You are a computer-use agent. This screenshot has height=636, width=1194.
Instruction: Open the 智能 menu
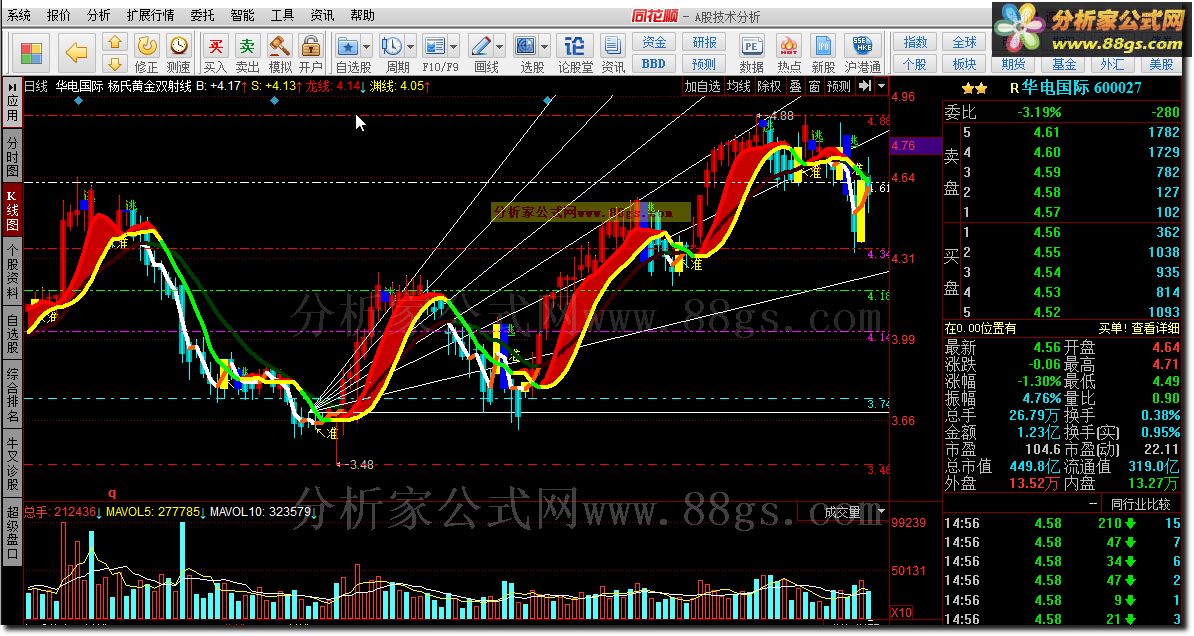242,15
